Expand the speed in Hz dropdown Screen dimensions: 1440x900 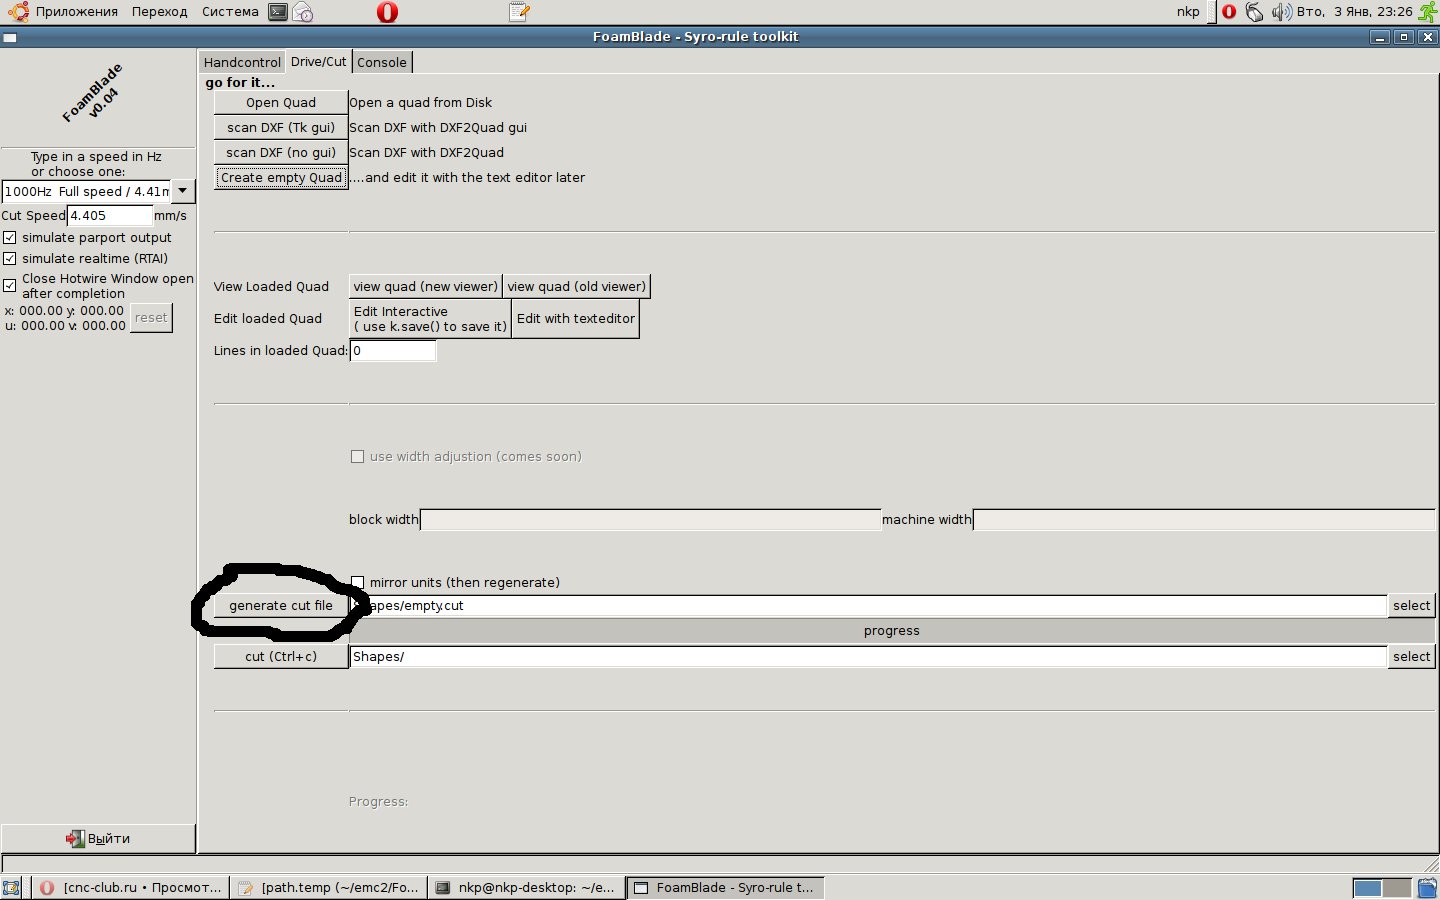coord(183,191)
